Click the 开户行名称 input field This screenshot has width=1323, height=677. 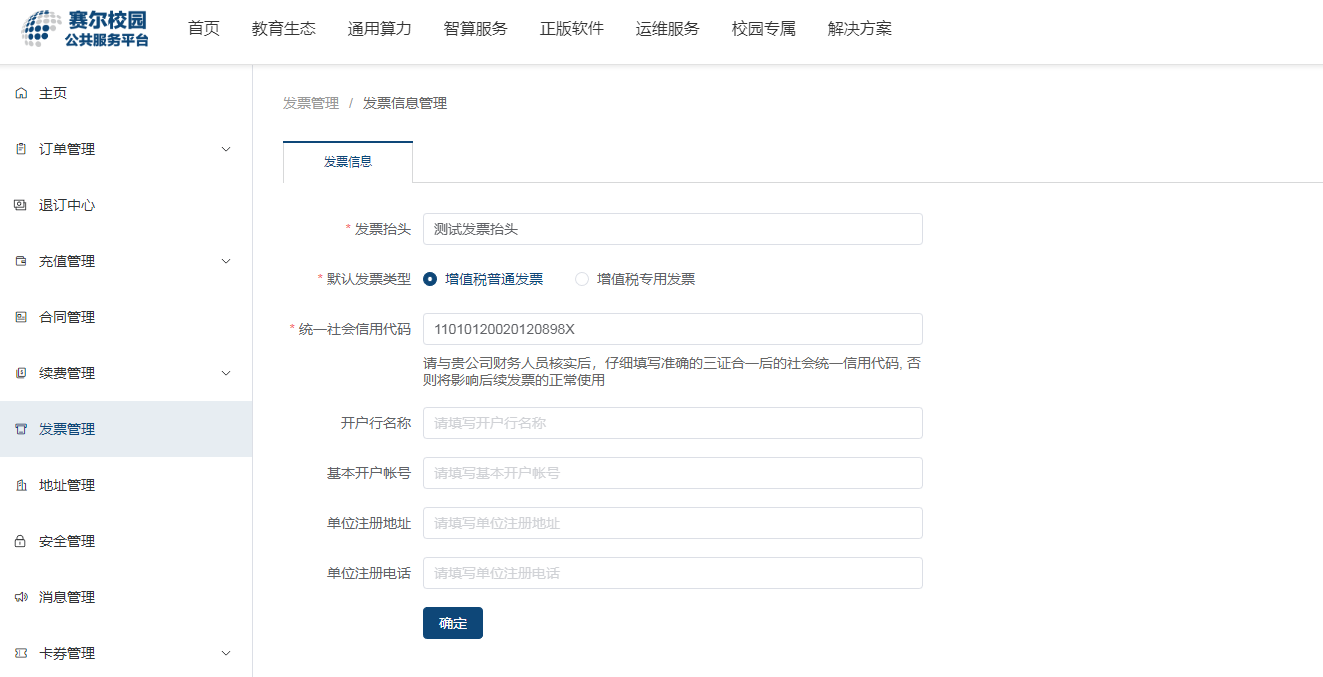672,423
